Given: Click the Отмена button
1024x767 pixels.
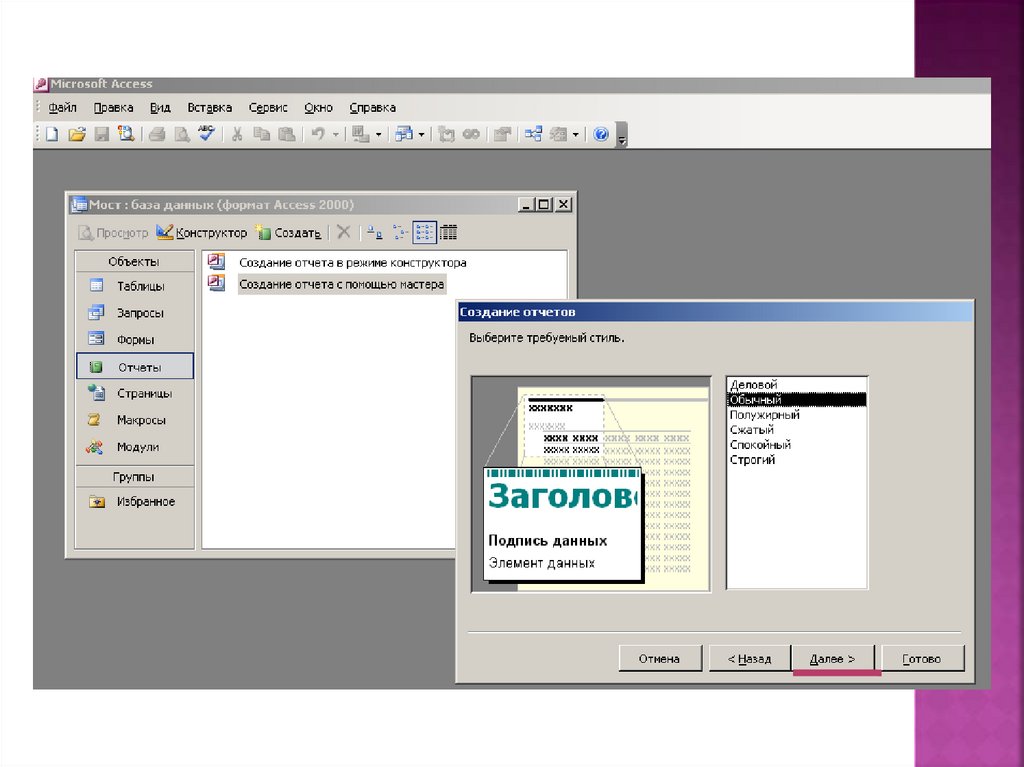Looking at the screenshot, I should tap(660, 659).
